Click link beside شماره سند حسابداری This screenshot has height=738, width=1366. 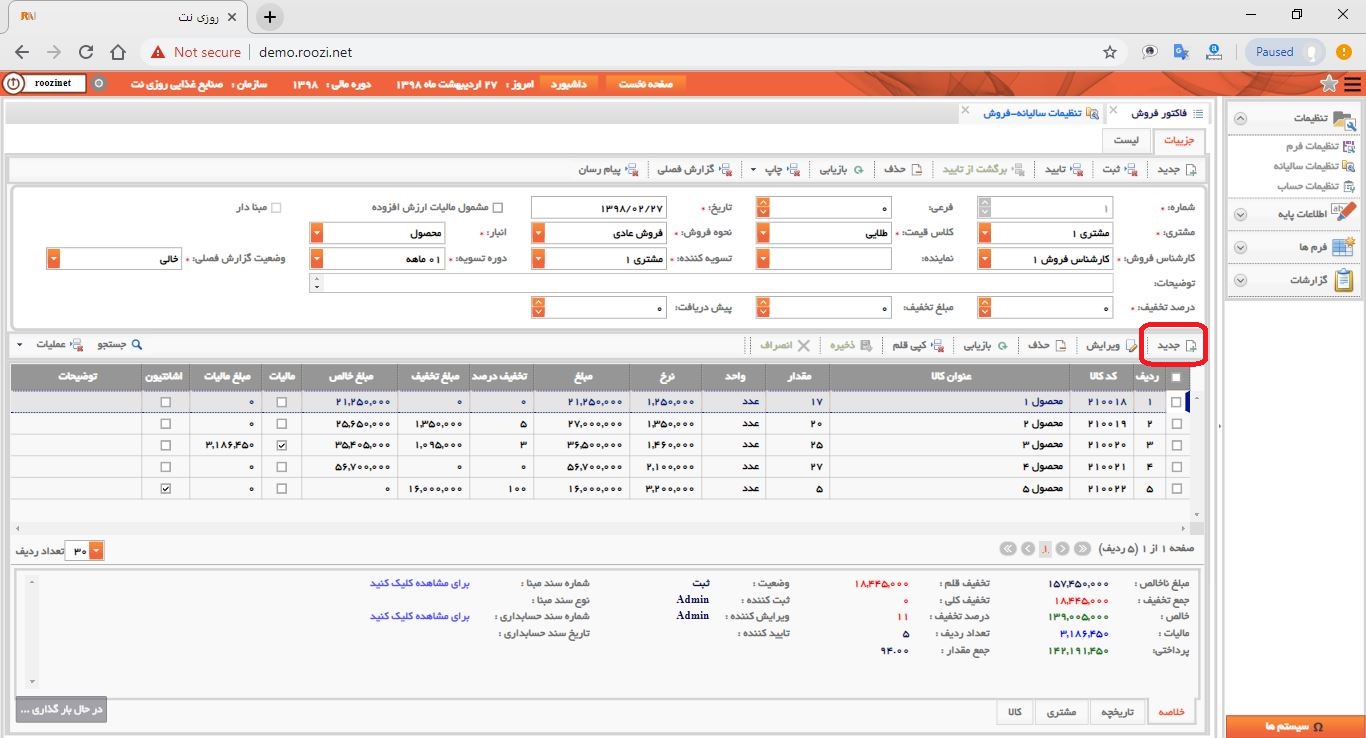[x=420, y=616]
